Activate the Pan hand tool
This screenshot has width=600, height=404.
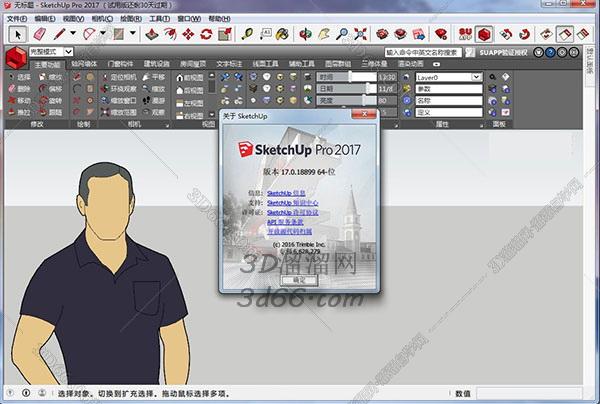324,34
